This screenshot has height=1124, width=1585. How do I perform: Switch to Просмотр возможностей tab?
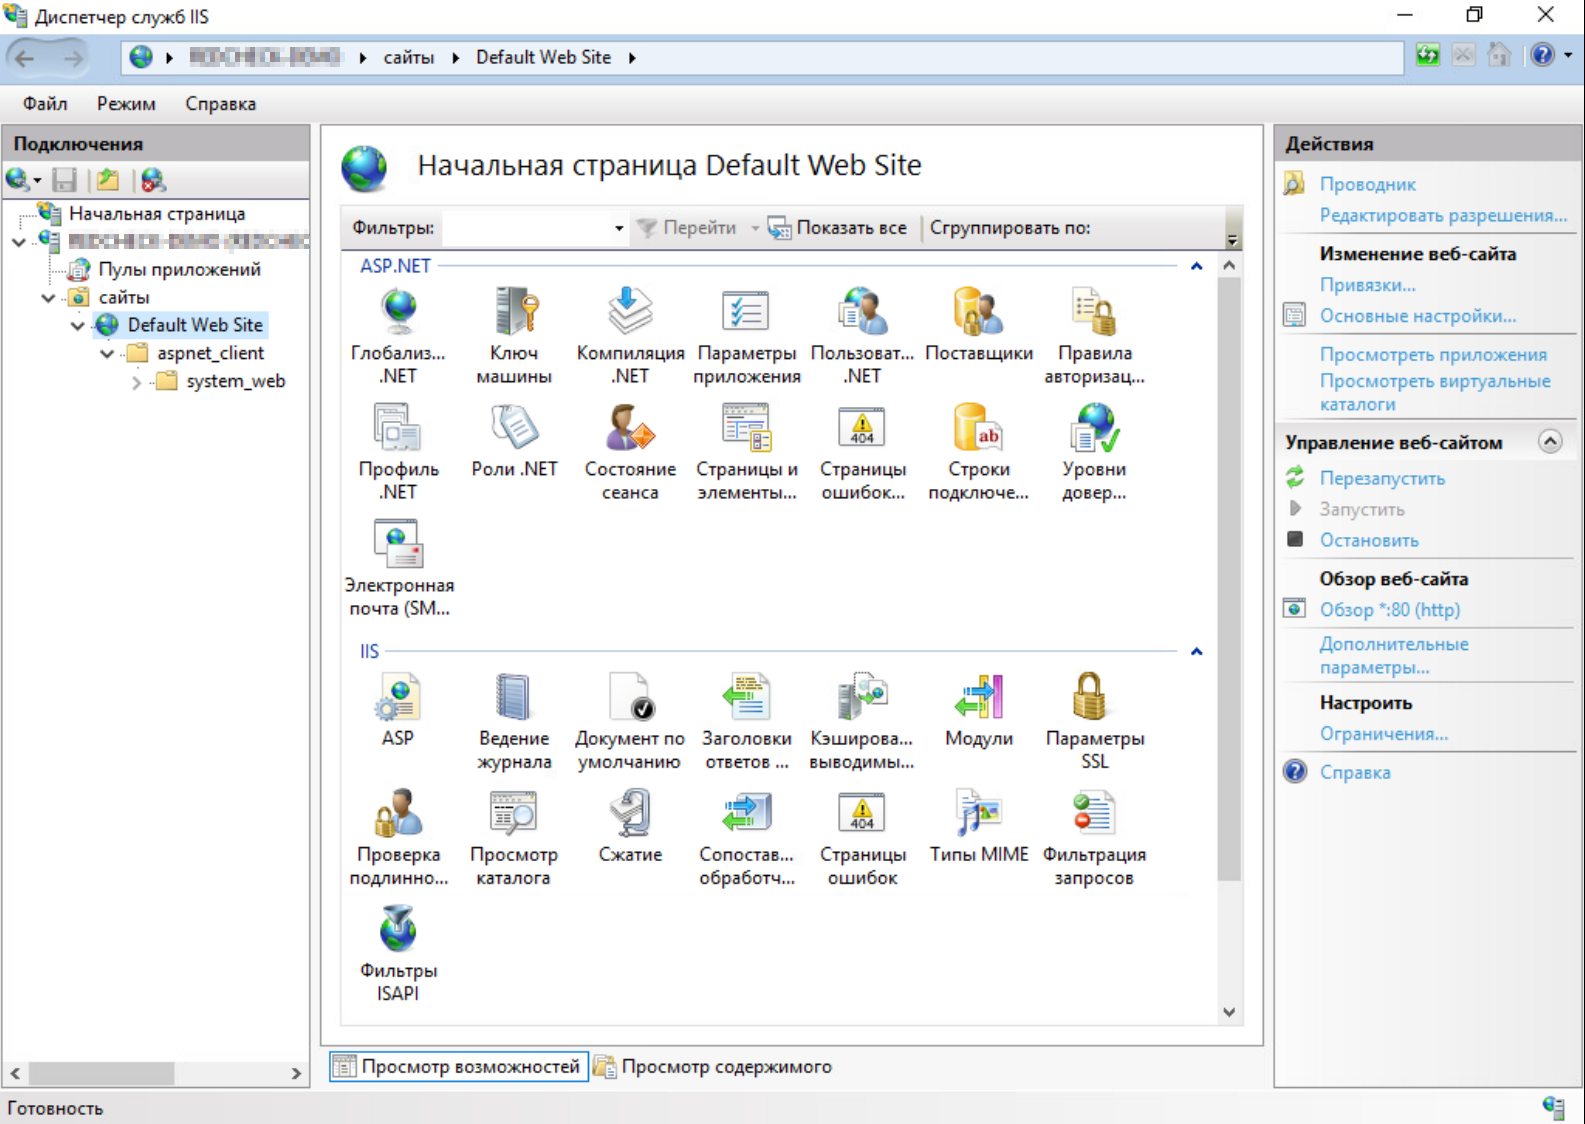458,1067
